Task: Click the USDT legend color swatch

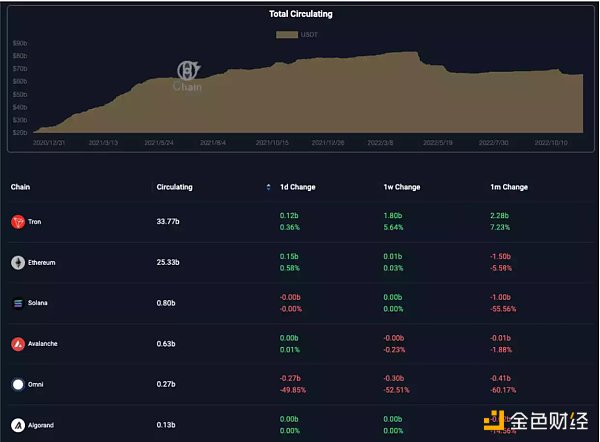Action: (287, 34)
